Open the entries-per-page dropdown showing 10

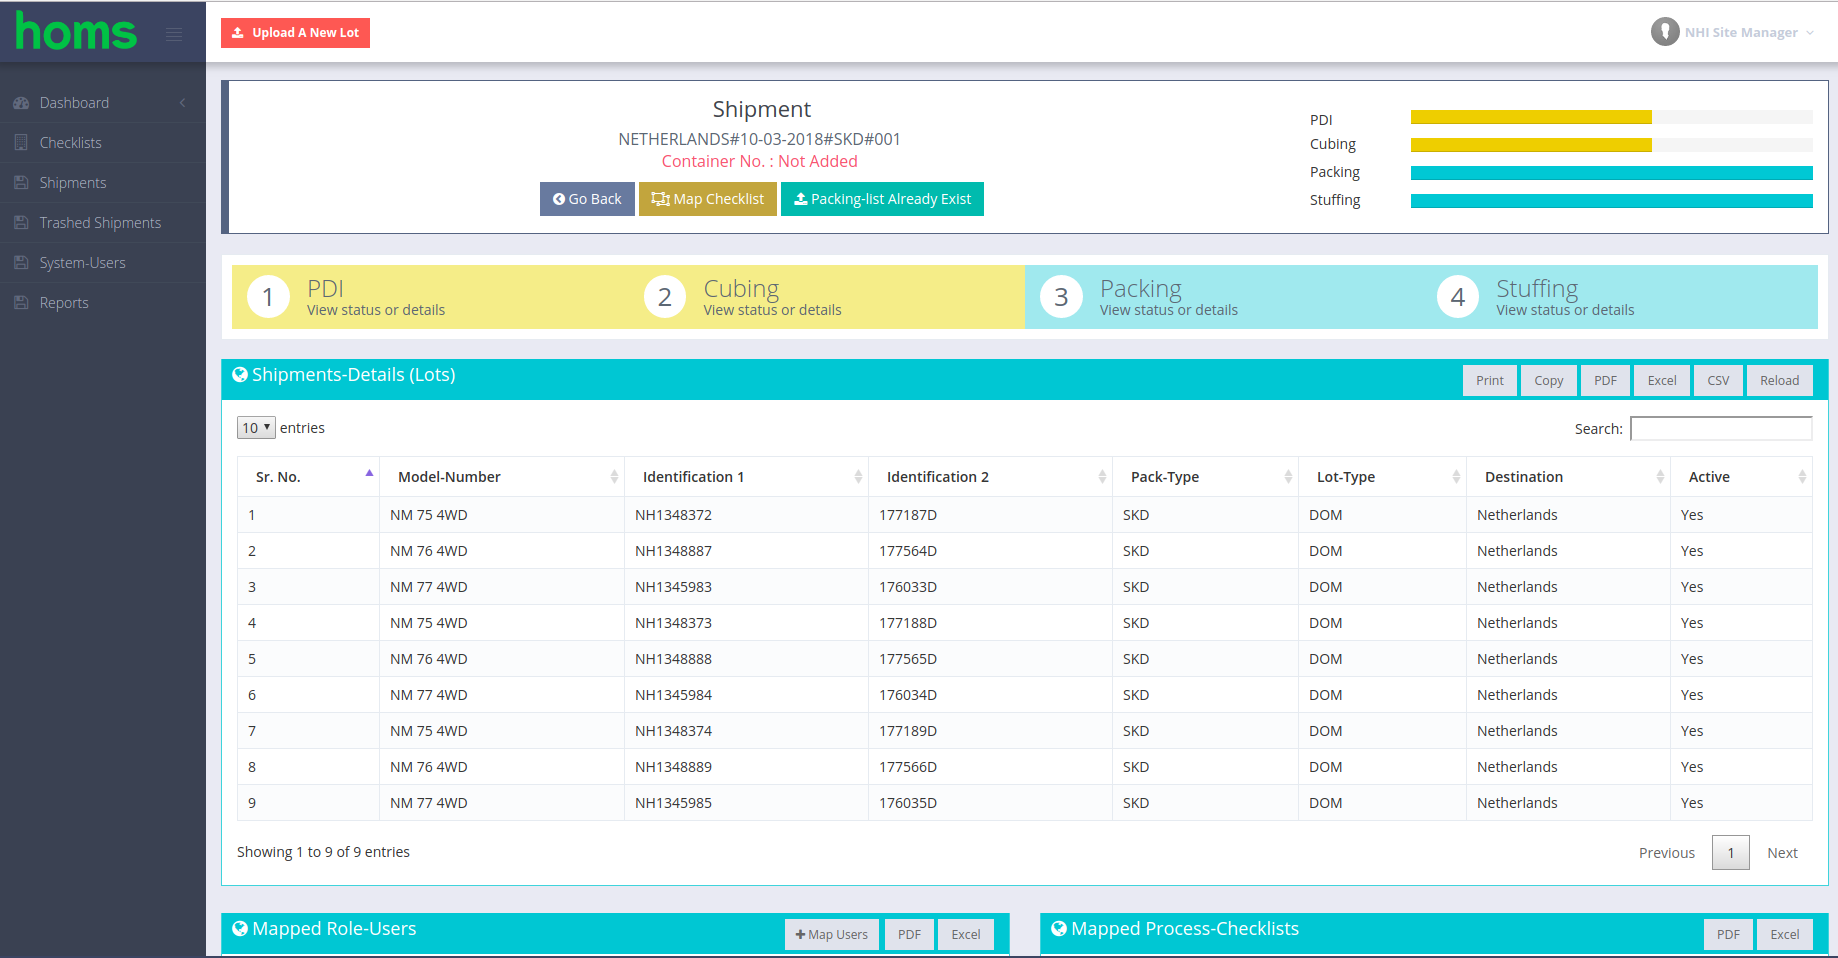[x=256, y=428]
